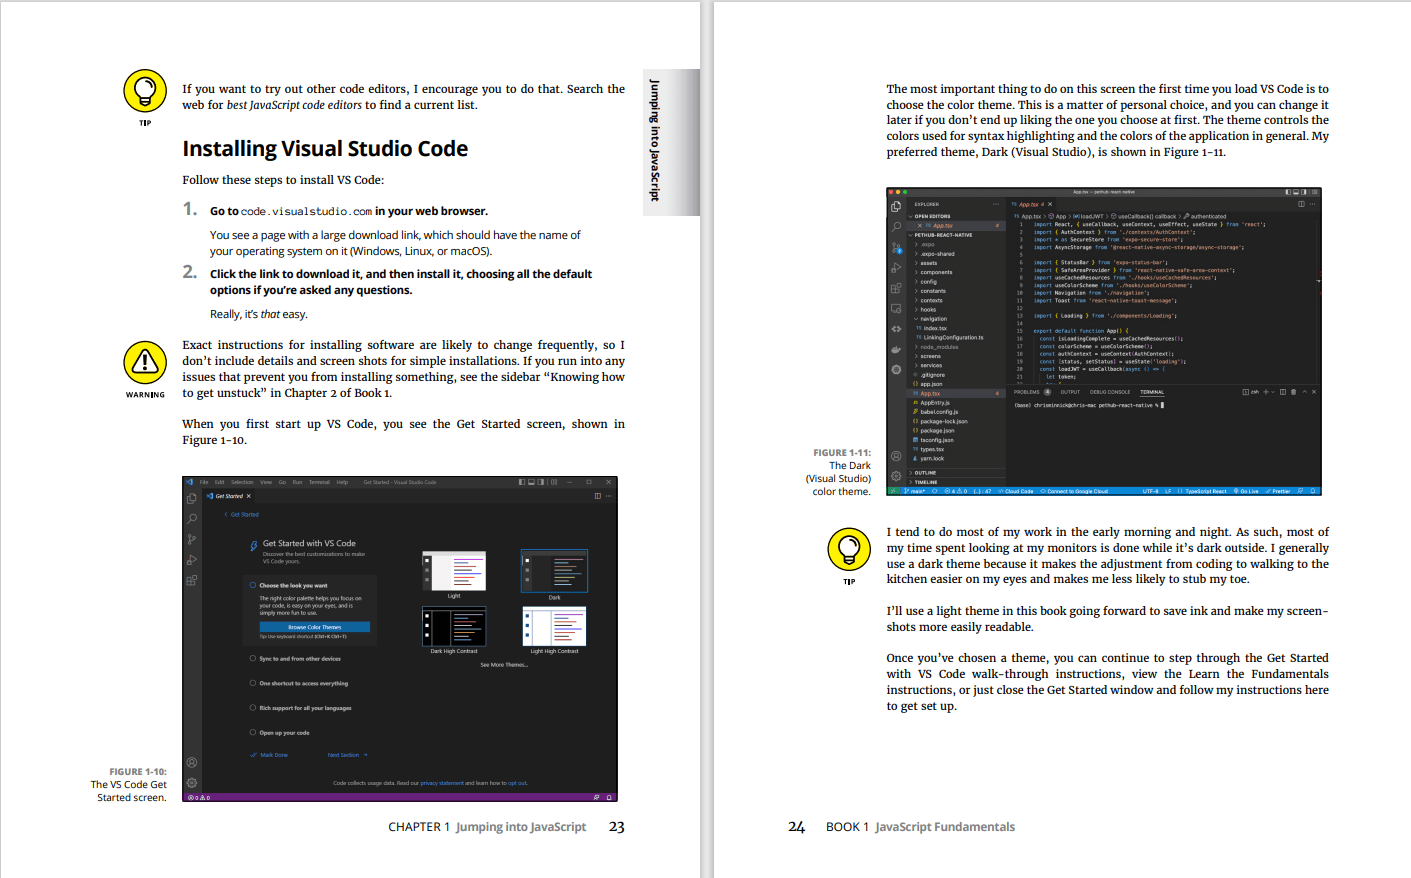Click Explorer icon in Figure 1-11 activity bar
The width and height of the screenshot is (1411, 878).
896,206
